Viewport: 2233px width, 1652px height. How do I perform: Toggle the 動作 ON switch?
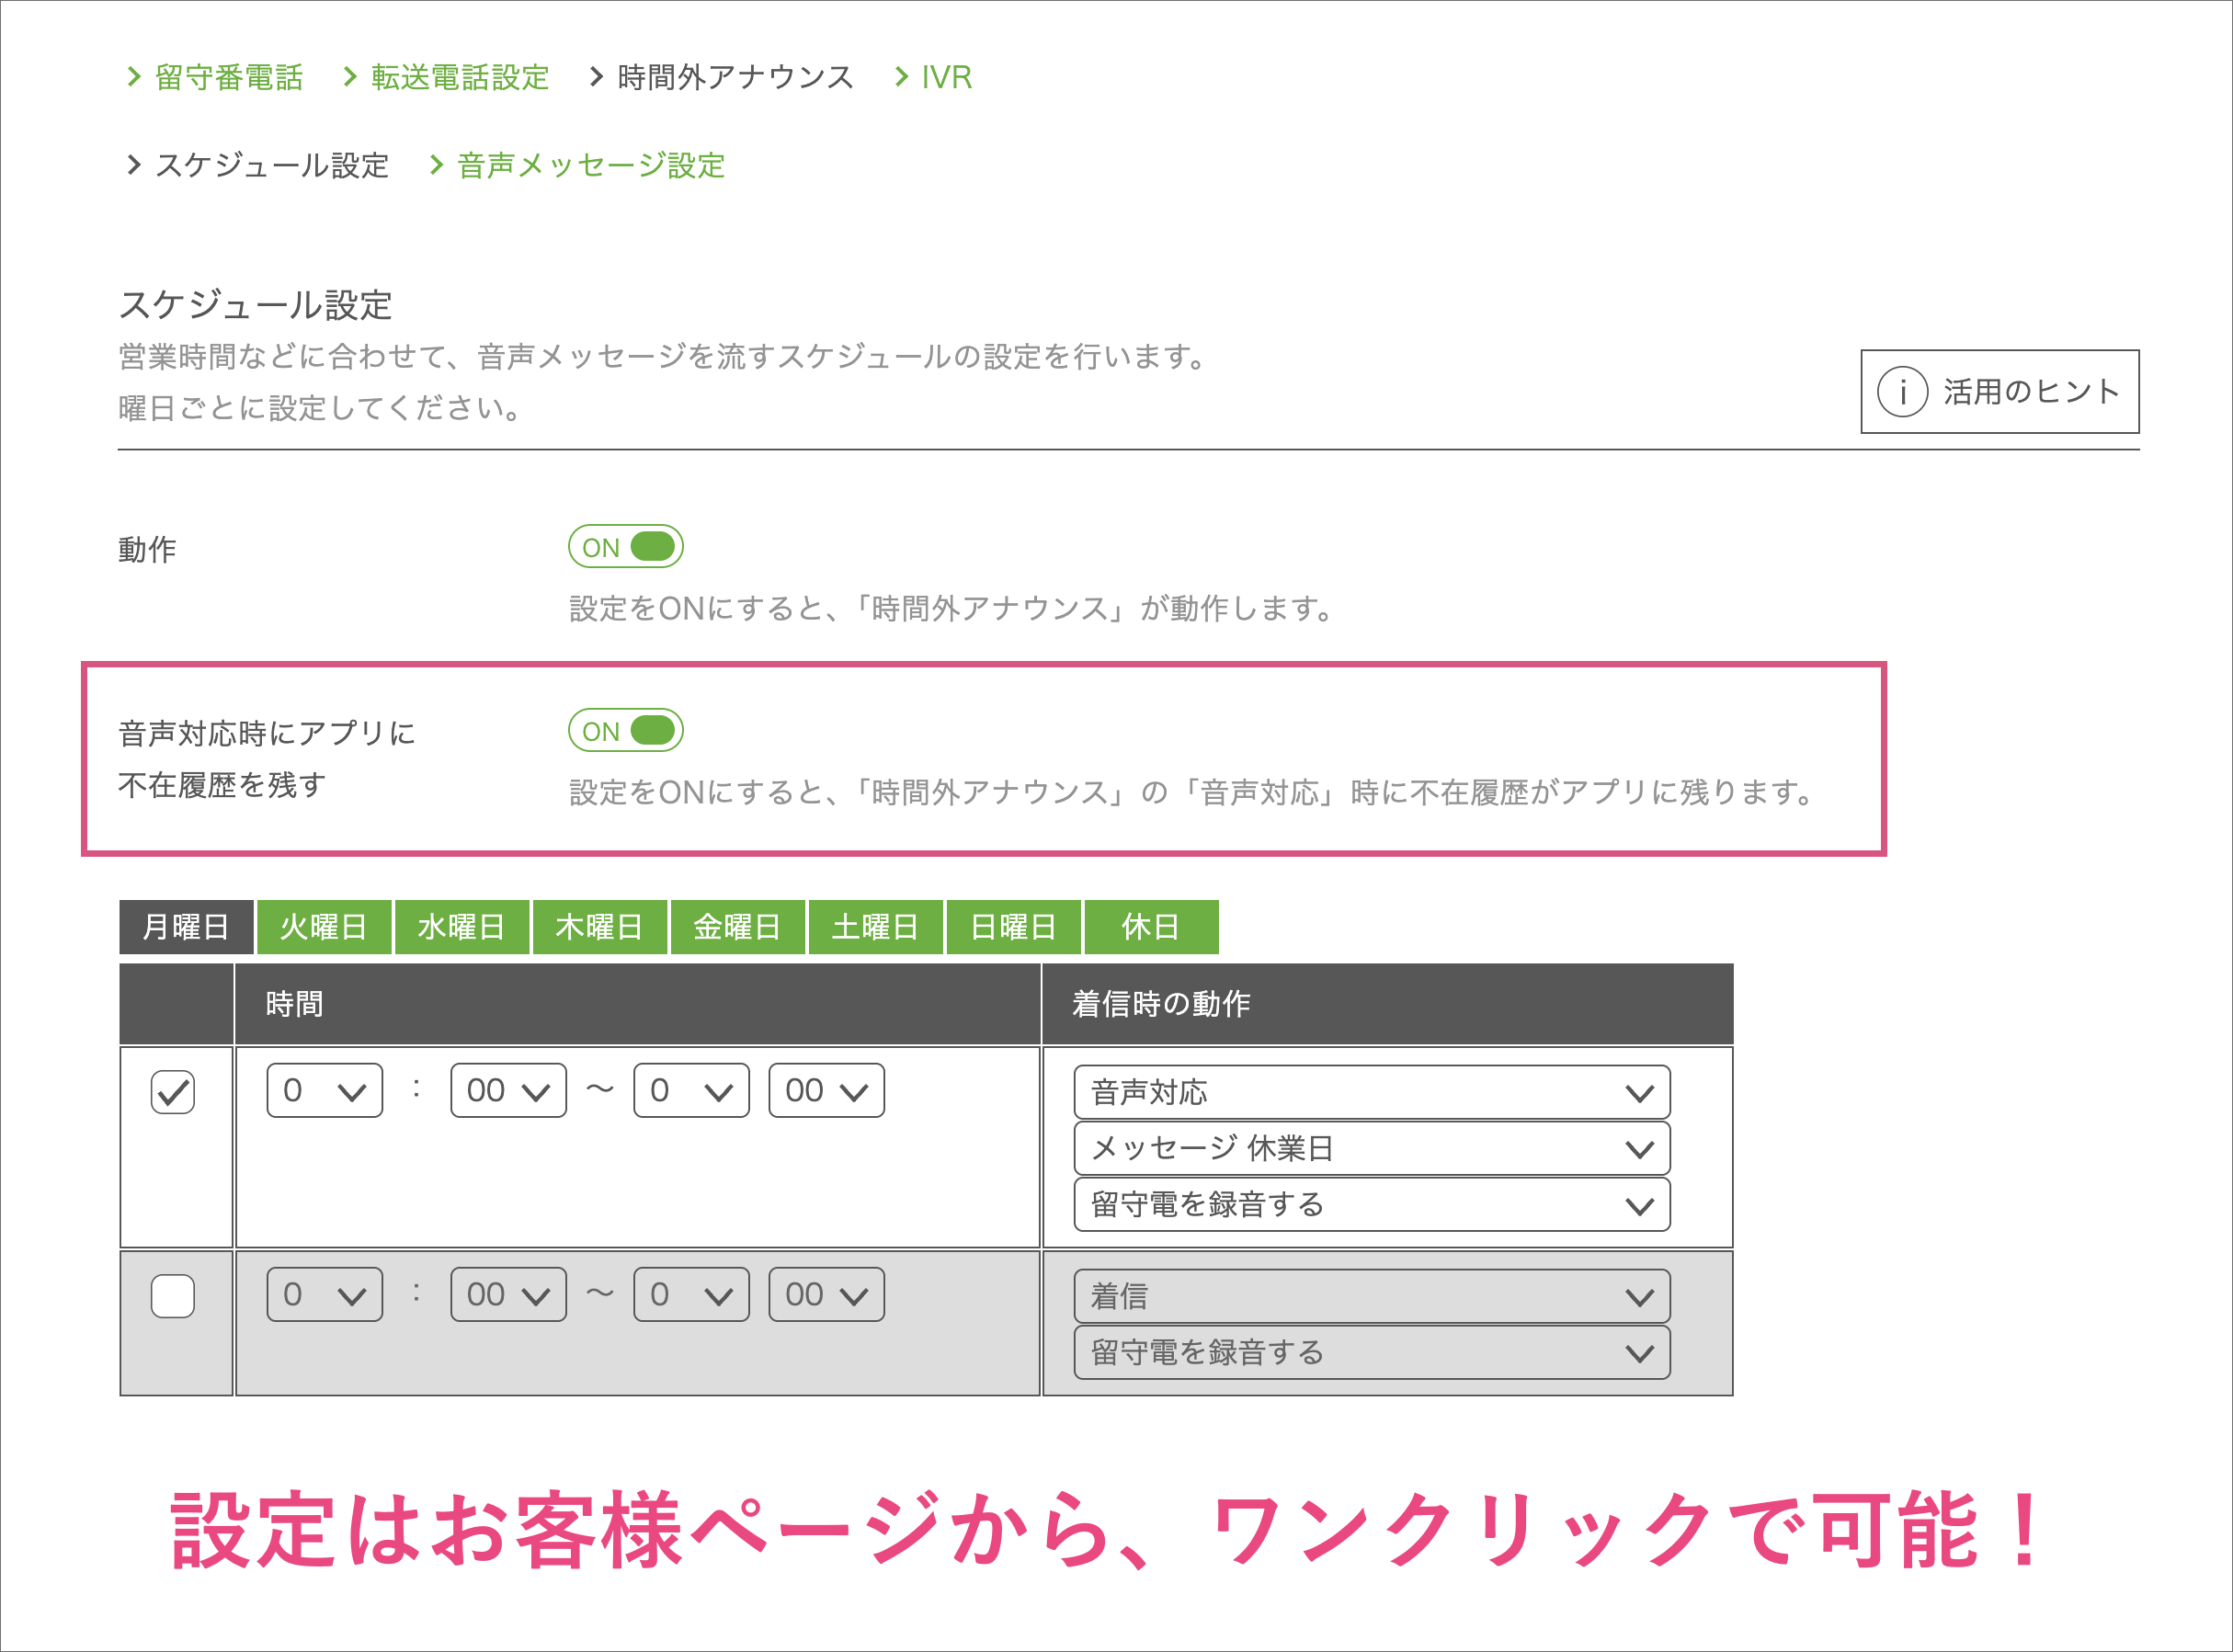(626, 547)
